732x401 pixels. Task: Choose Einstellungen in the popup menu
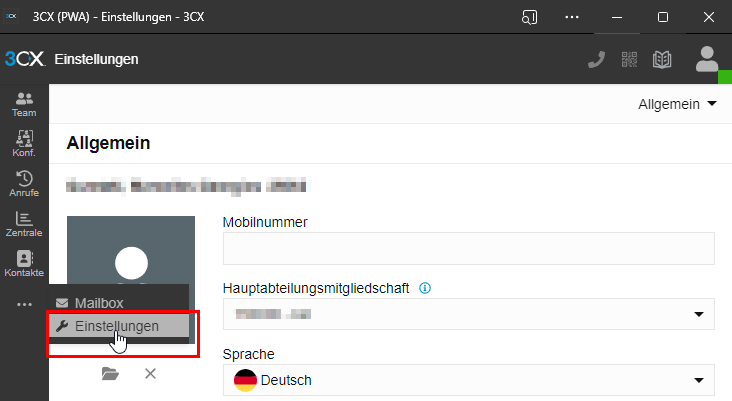(x=116, y=326)
